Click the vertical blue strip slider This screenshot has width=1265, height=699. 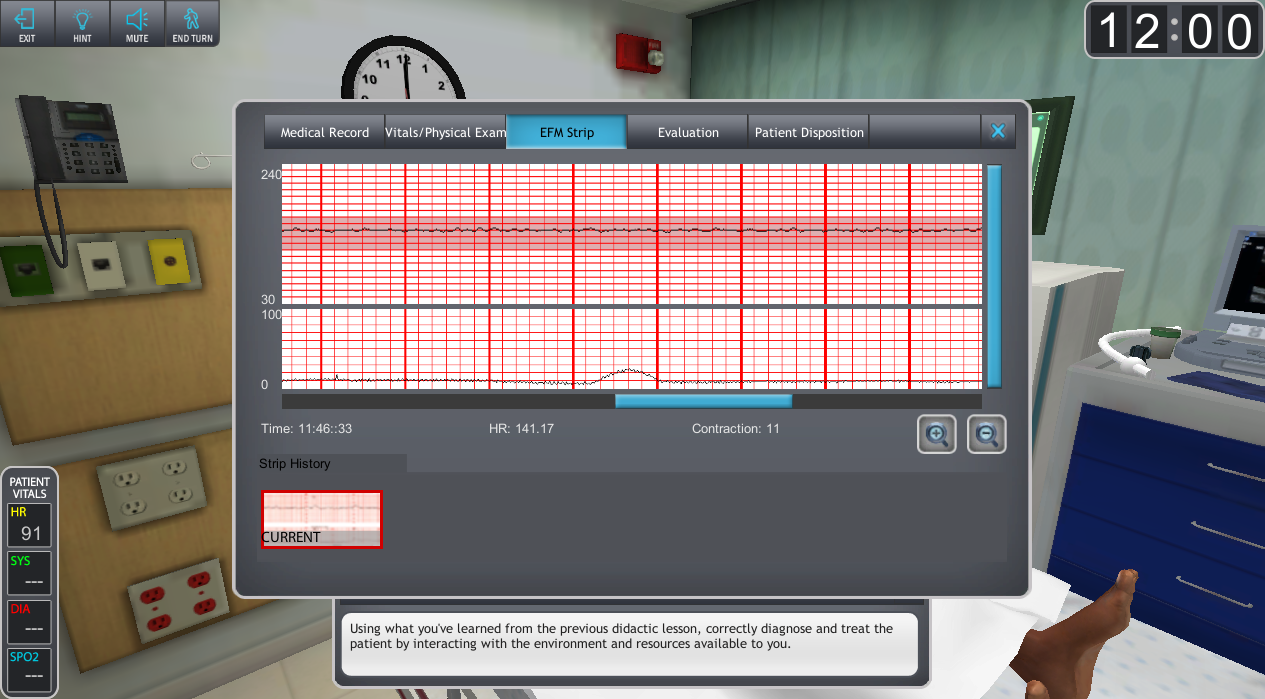(994, 276)
